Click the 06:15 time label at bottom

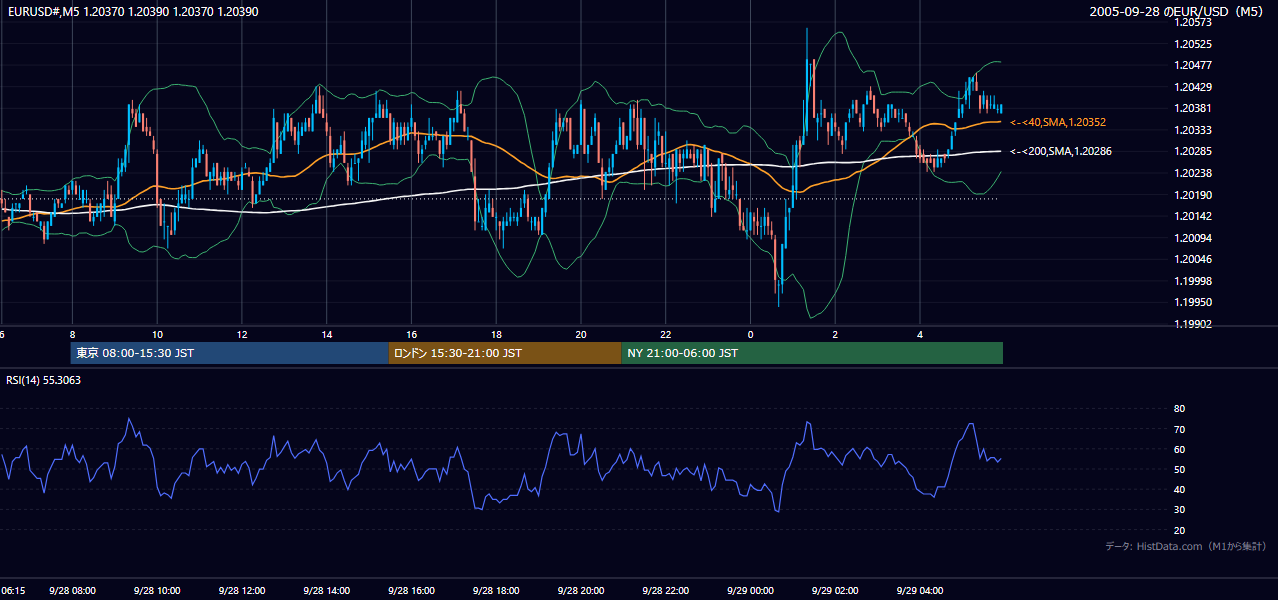pyautogui.click(x=13, y=591)
